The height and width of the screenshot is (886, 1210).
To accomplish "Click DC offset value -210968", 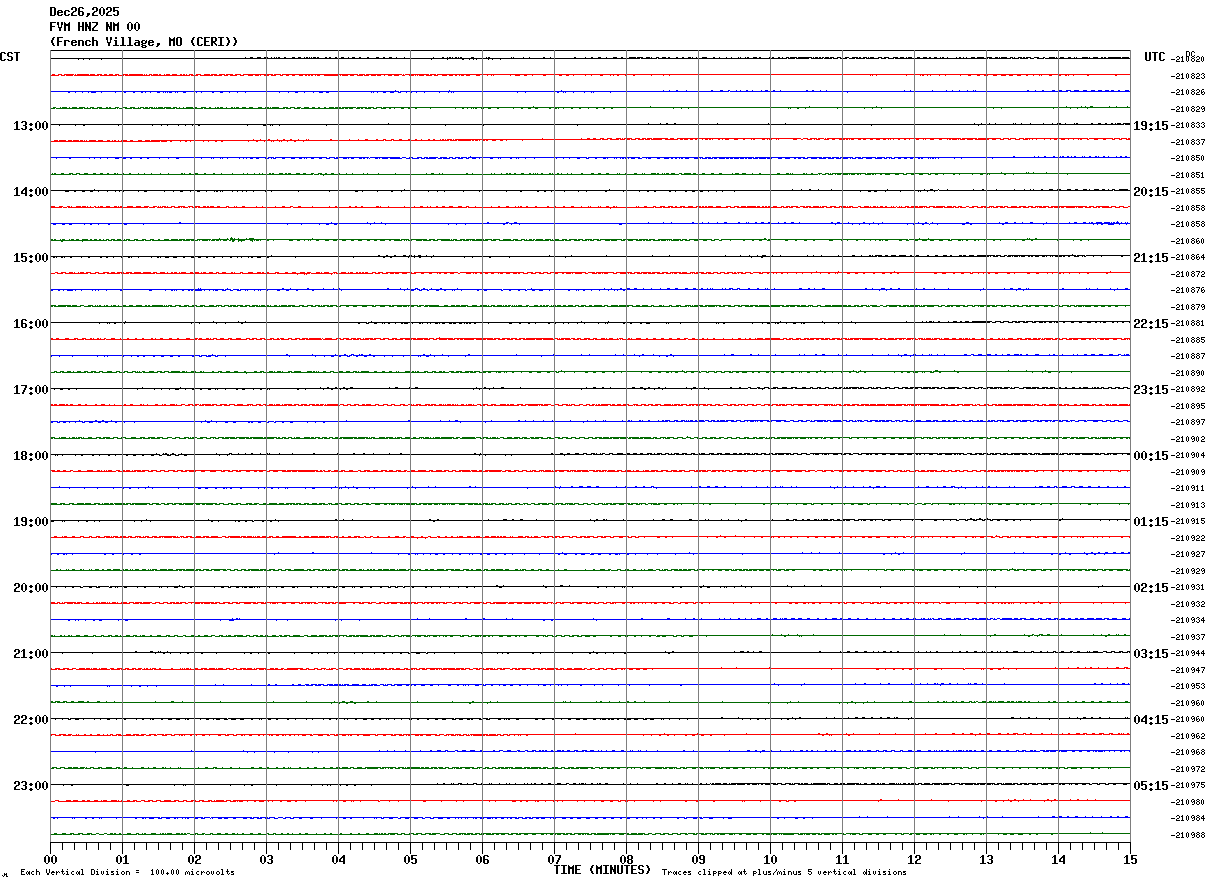I will 1188,752.
